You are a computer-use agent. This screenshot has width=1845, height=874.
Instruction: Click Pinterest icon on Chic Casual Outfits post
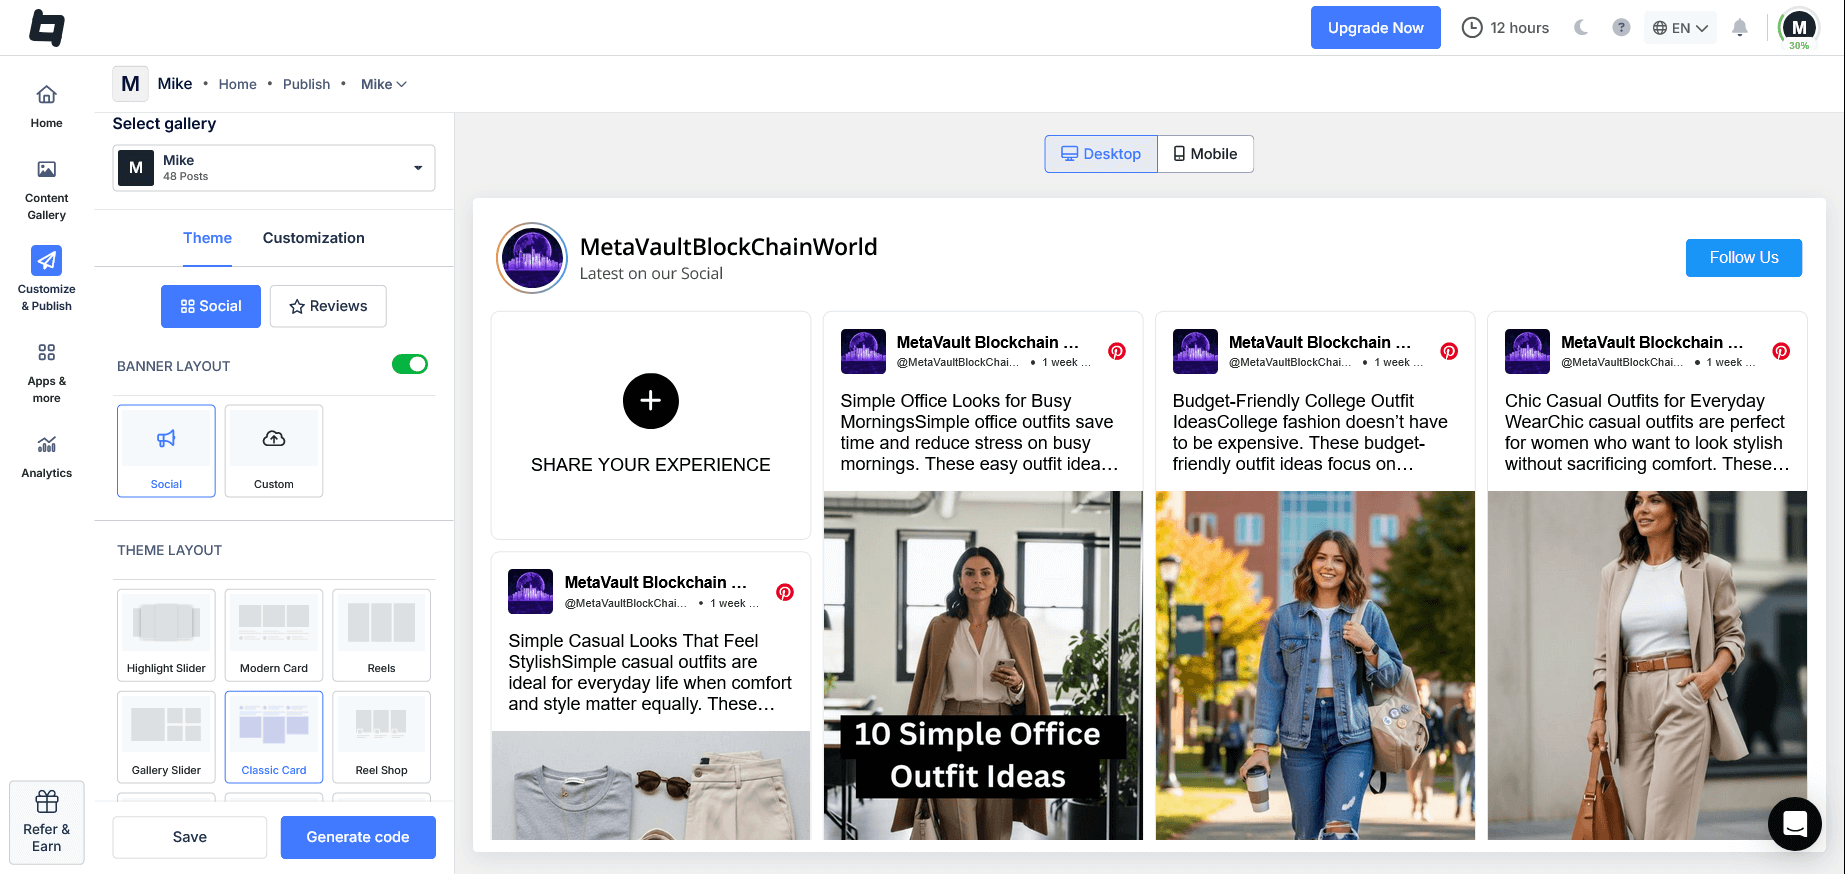point(1781,351)
